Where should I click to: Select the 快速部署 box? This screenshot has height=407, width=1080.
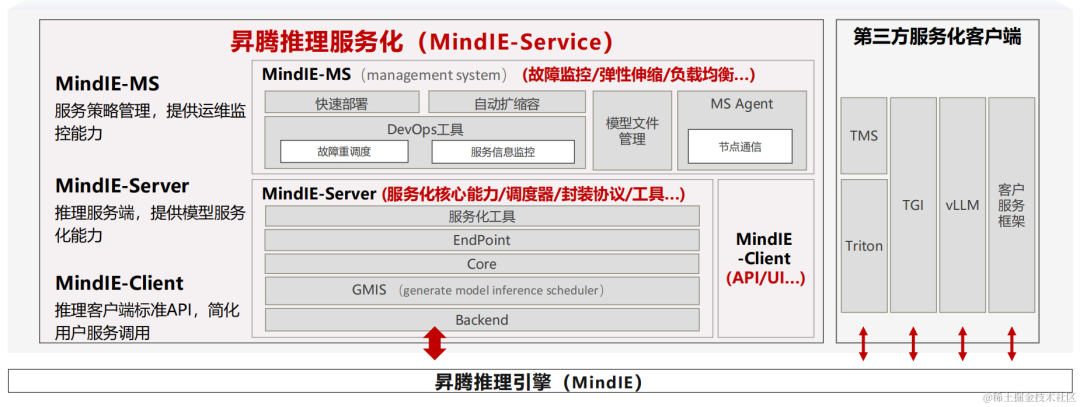(x=342, y=103)
